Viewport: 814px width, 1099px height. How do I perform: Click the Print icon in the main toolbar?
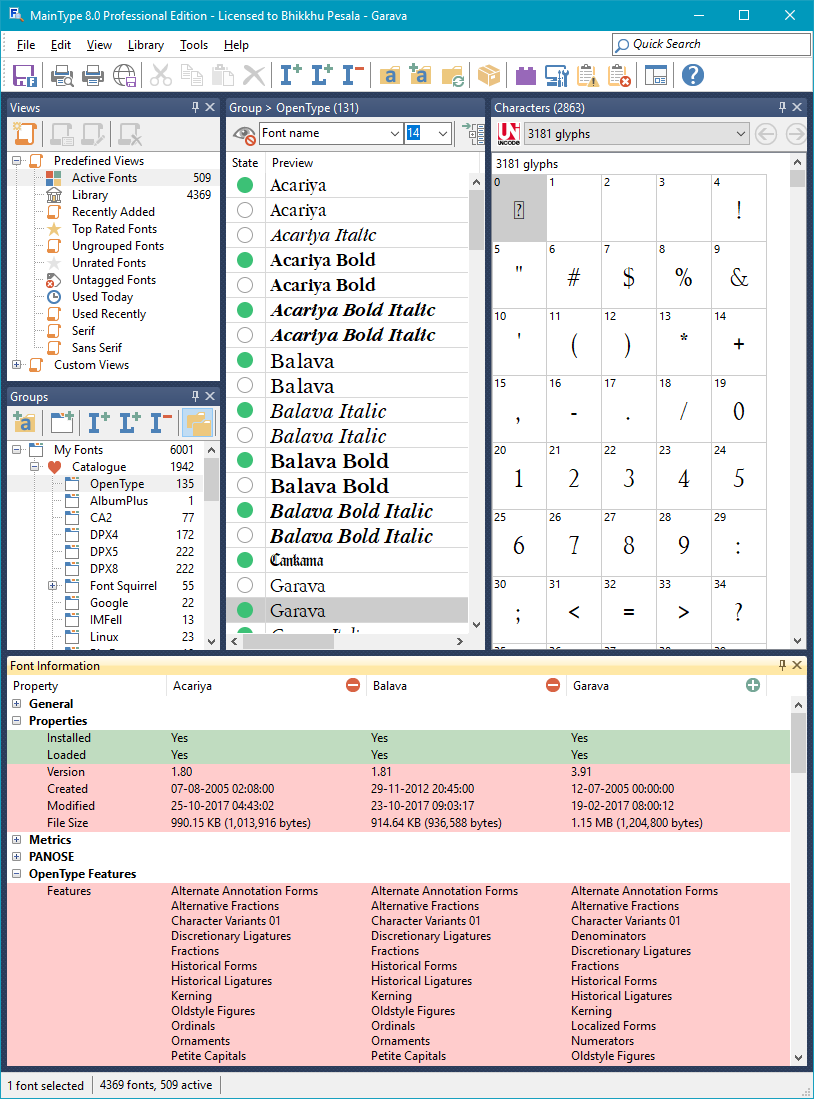[x=93, y=75]
